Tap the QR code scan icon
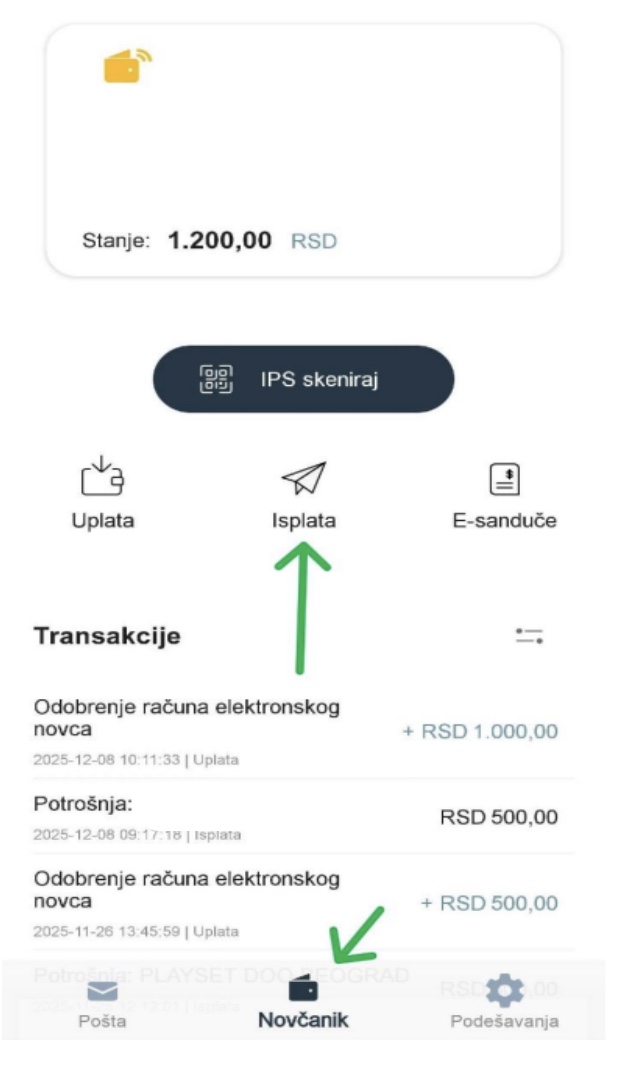 coord(217,380)
